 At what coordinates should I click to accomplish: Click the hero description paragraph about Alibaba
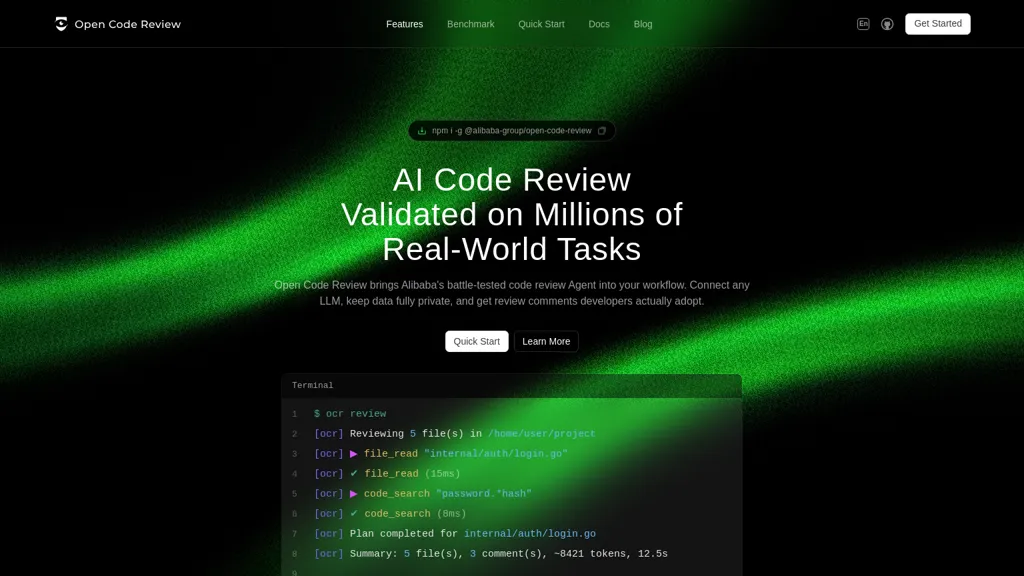click(x=511, y=293)
